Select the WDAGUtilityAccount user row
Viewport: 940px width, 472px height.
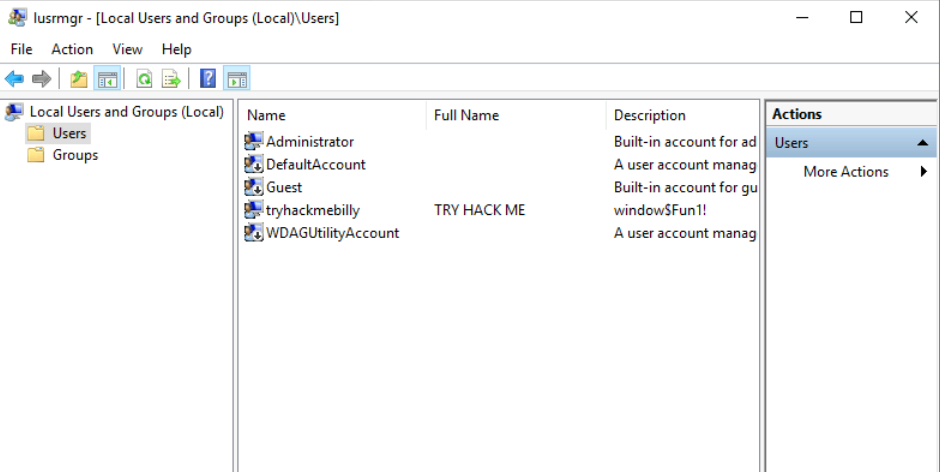tap(332, 233)
